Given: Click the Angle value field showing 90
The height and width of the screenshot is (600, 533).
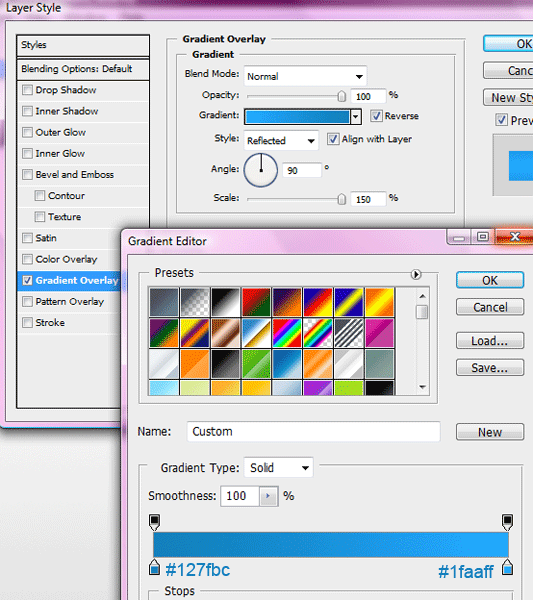Looking at the screenshot, I should pyautogui.click(x=302, y=170).
